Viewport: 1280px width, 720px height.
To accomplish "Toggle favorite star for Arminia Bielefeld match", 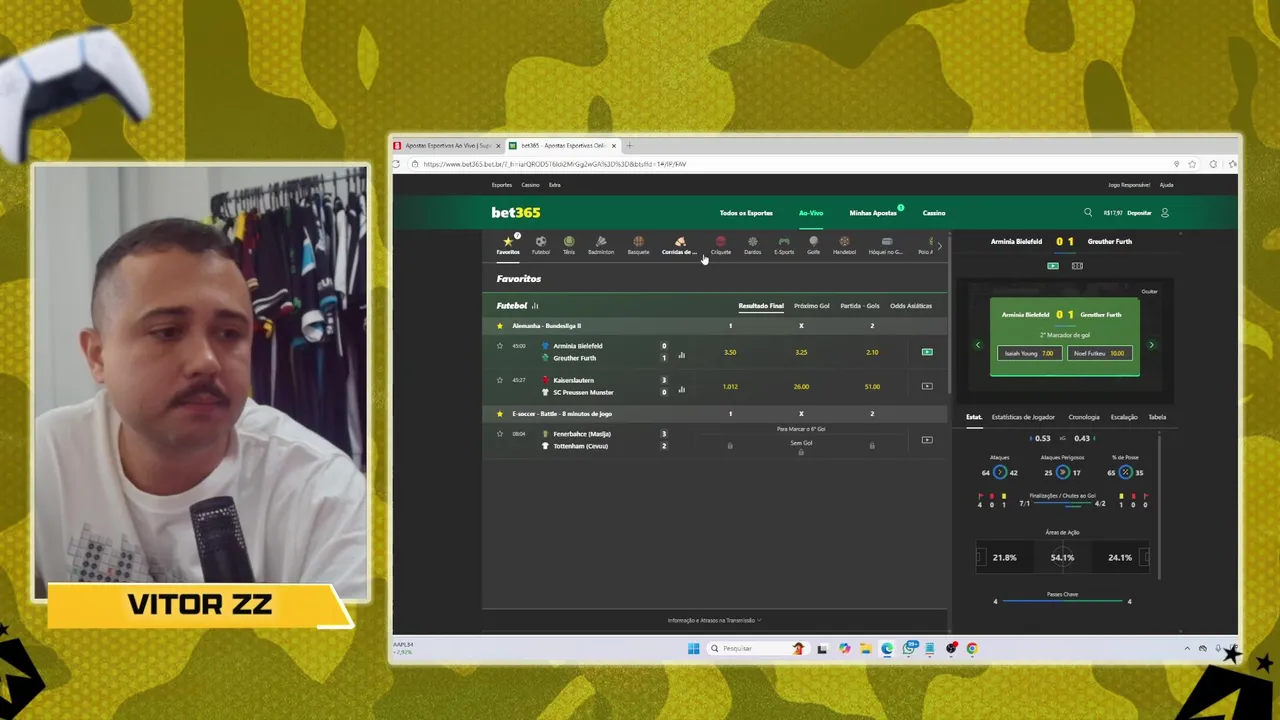I will tap(500, 346).
